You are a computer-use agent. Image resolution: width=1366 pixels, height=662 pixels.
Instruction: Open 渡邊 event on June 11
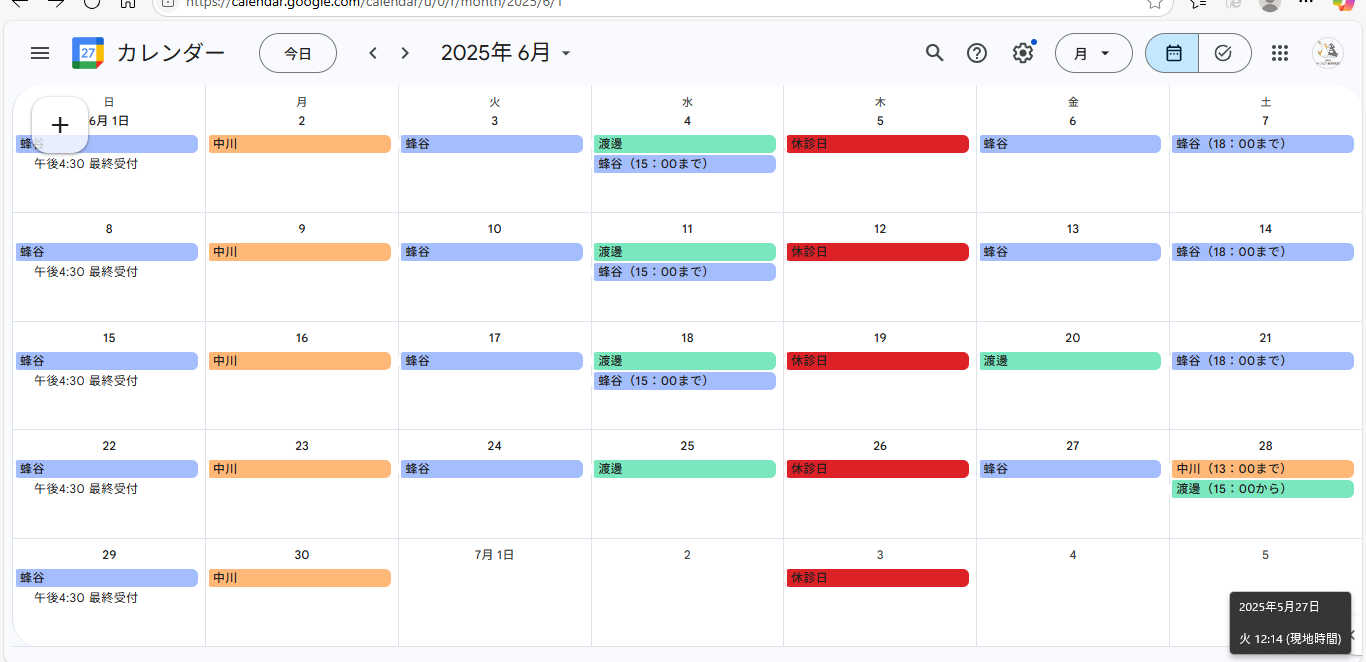pos(685,252)
